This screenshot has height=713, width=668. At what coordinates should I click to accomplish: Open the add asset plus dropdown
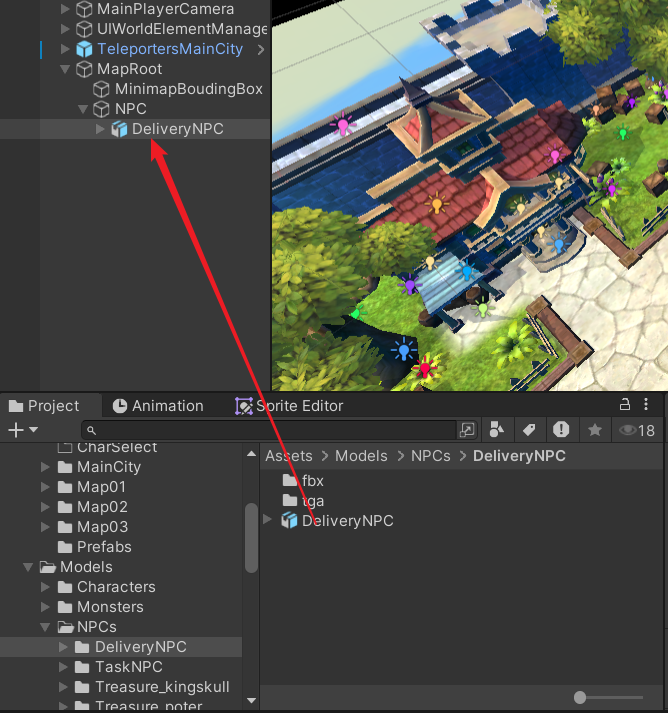23,430
